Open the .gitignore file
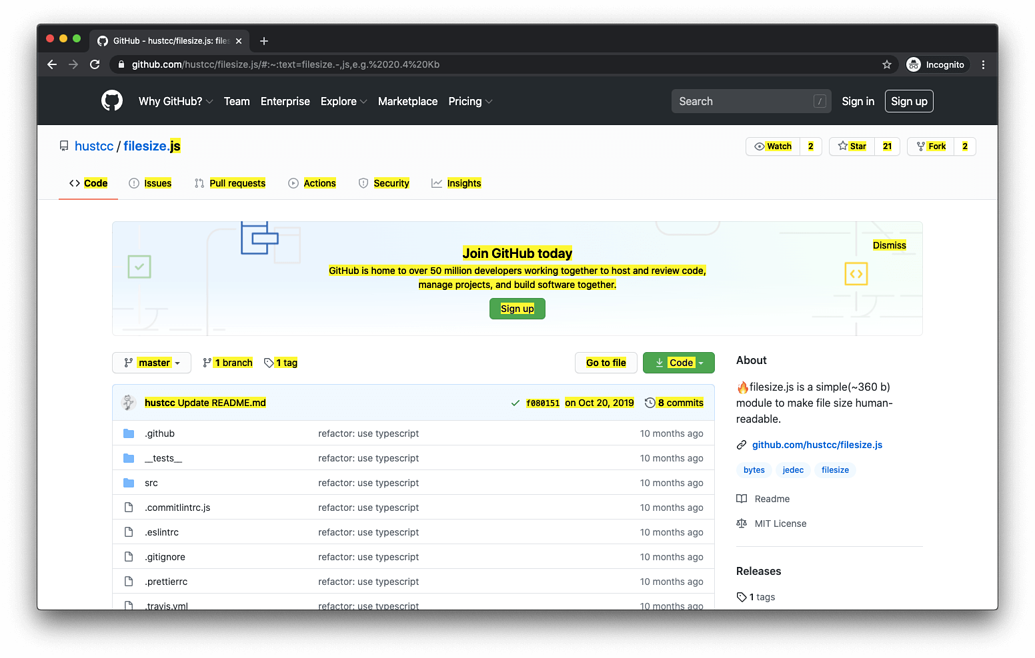Viewport: 1035px width, 658px height. (x=165, y=557)
